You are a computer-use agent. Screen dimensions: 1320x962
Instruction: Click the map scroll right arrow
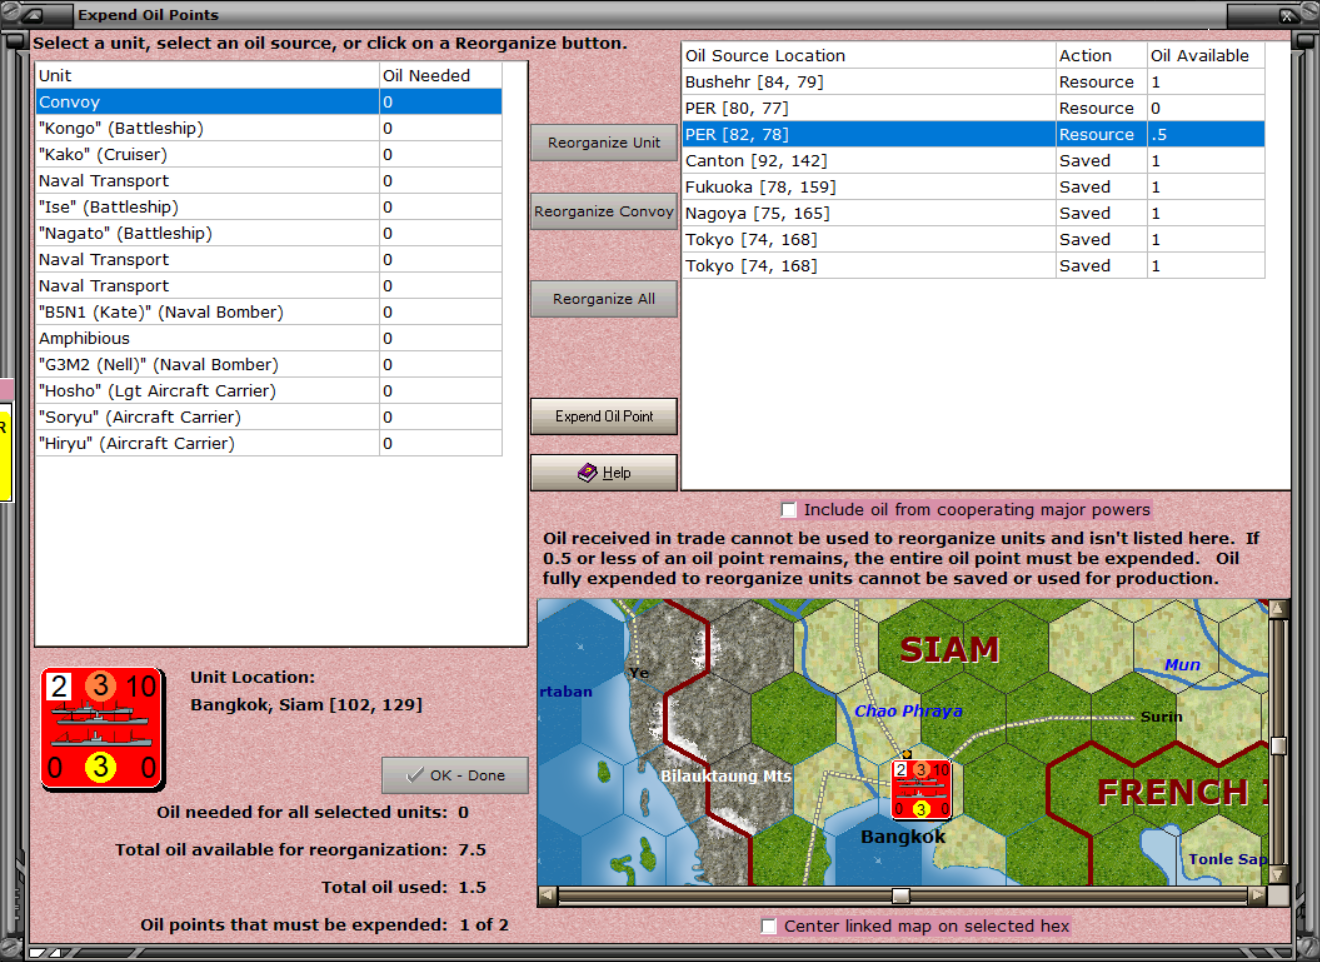click(x=1257, y=896)
